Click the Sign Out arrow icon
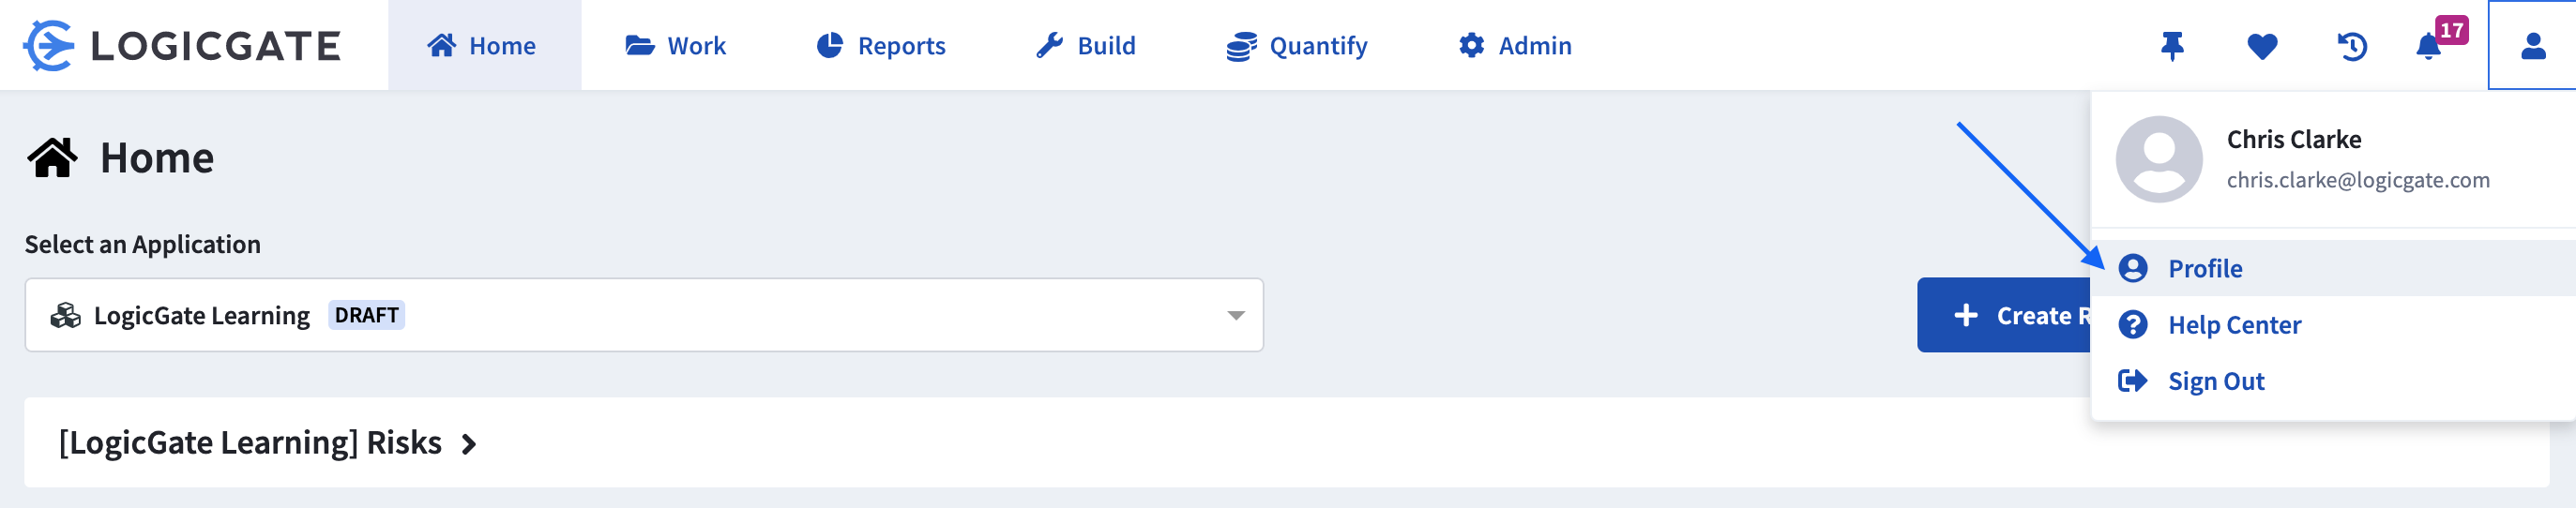The height and width of the screenshot is (508, 2576). pos(2133,380)
